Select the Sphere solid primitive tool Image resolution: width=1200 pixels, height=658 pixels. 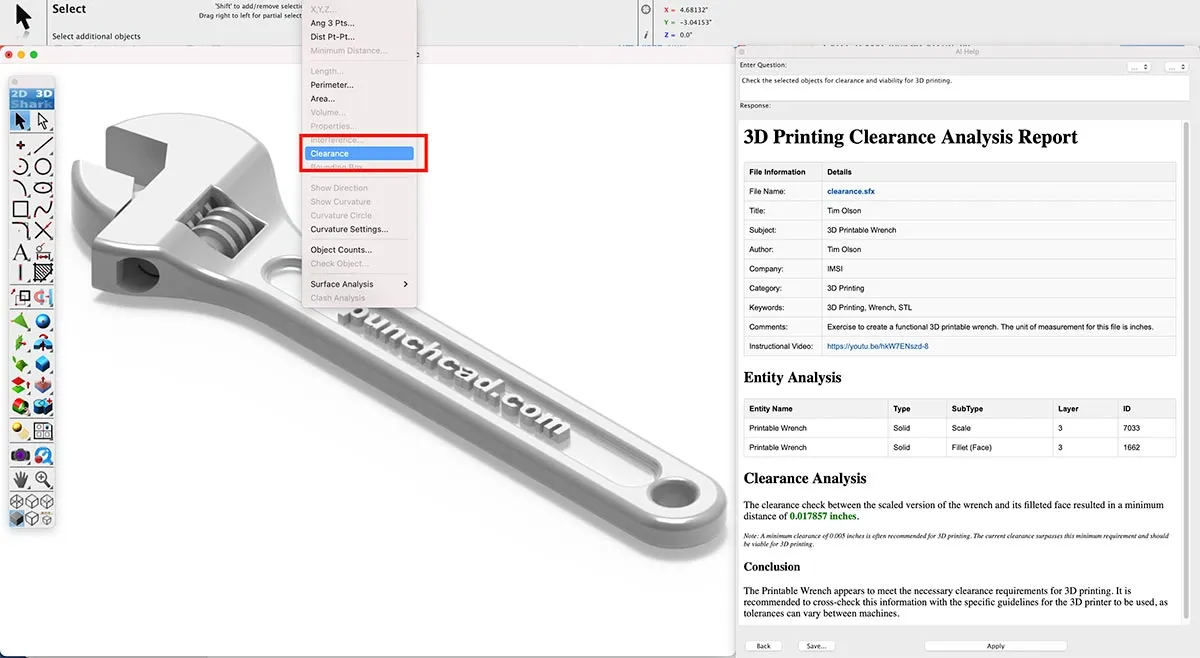(x=43, y=321)
